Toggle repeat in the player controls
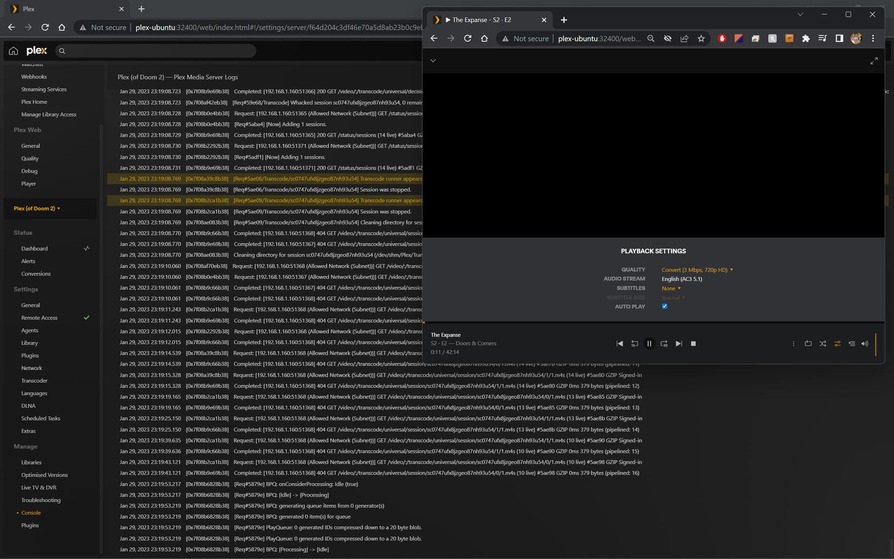Screen dimensions: 894x559 (x=808, y=344)
